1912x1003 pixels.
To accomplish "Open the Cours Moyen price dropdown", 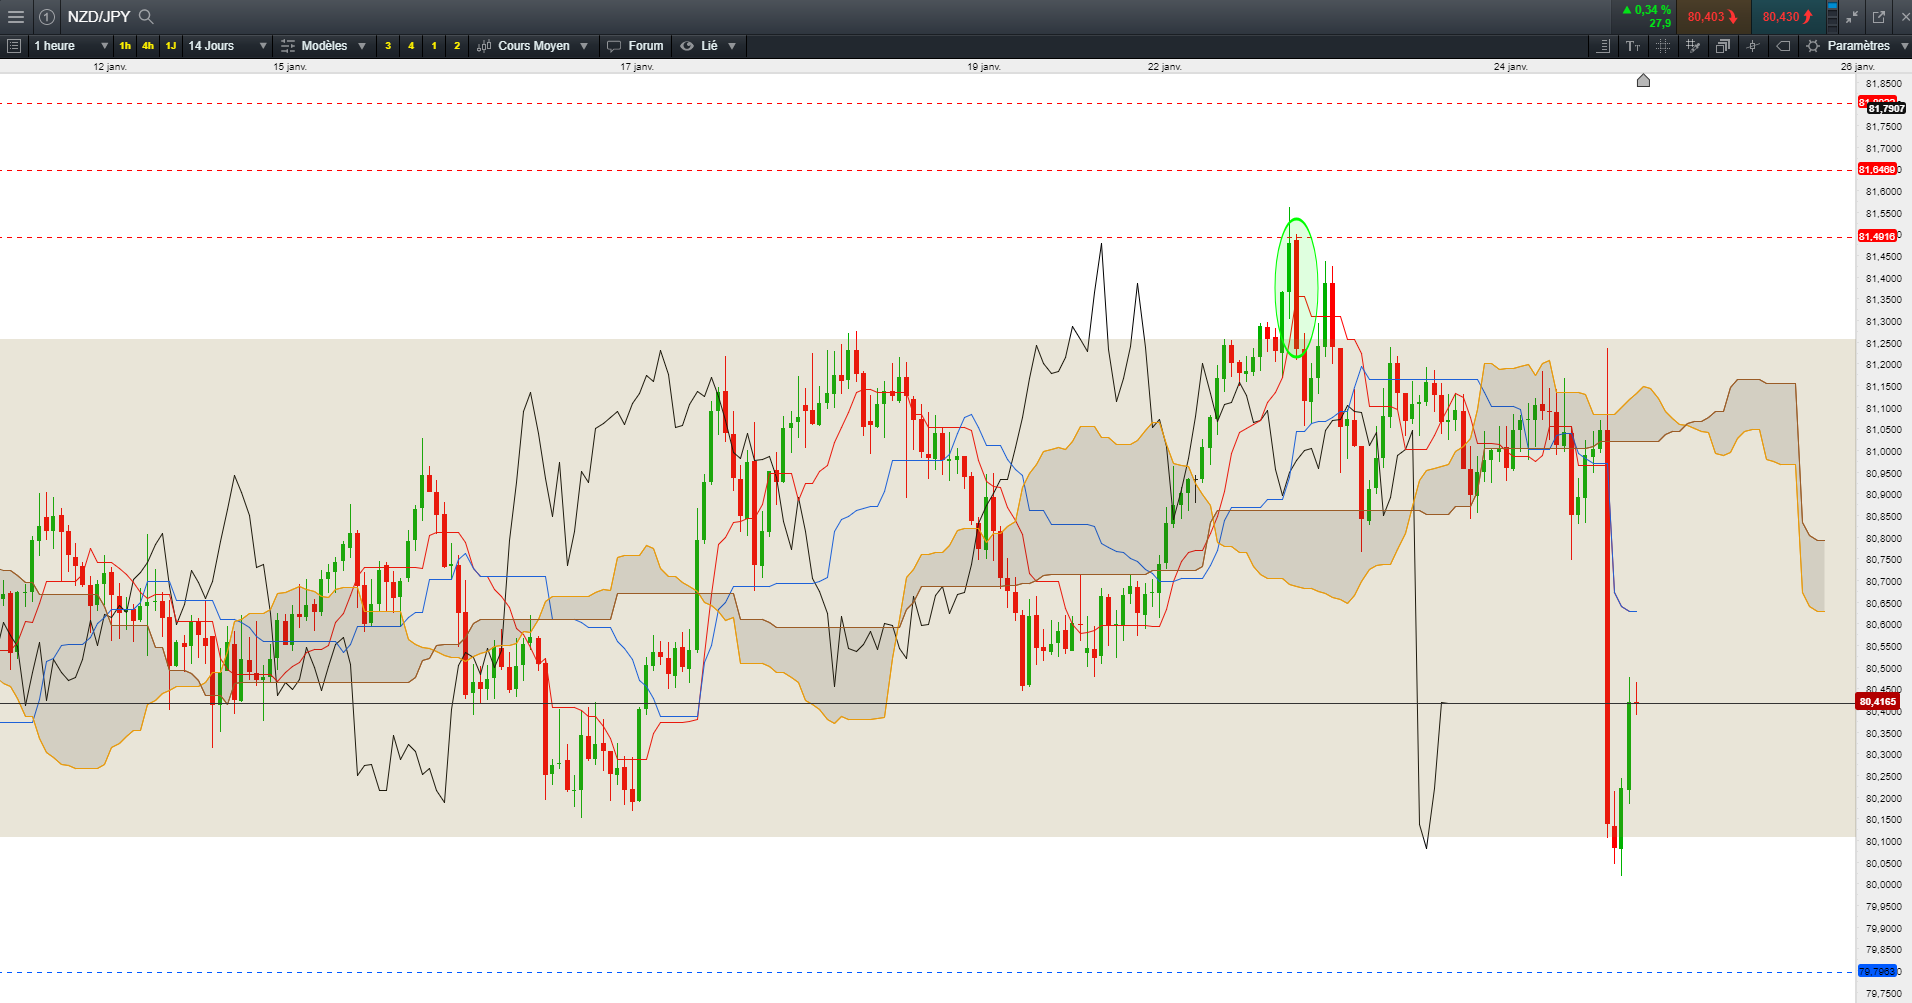I will click(533, 46).
